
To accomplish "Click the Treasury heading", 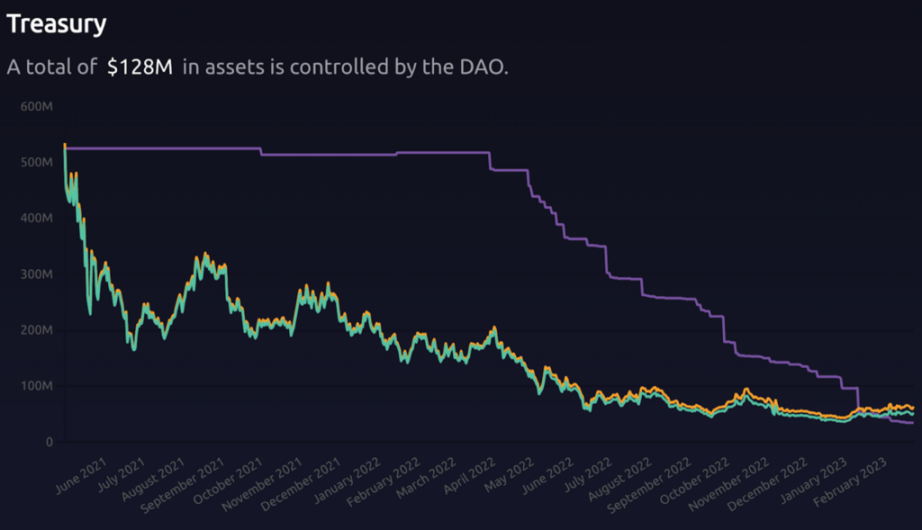I will point(56,25).
